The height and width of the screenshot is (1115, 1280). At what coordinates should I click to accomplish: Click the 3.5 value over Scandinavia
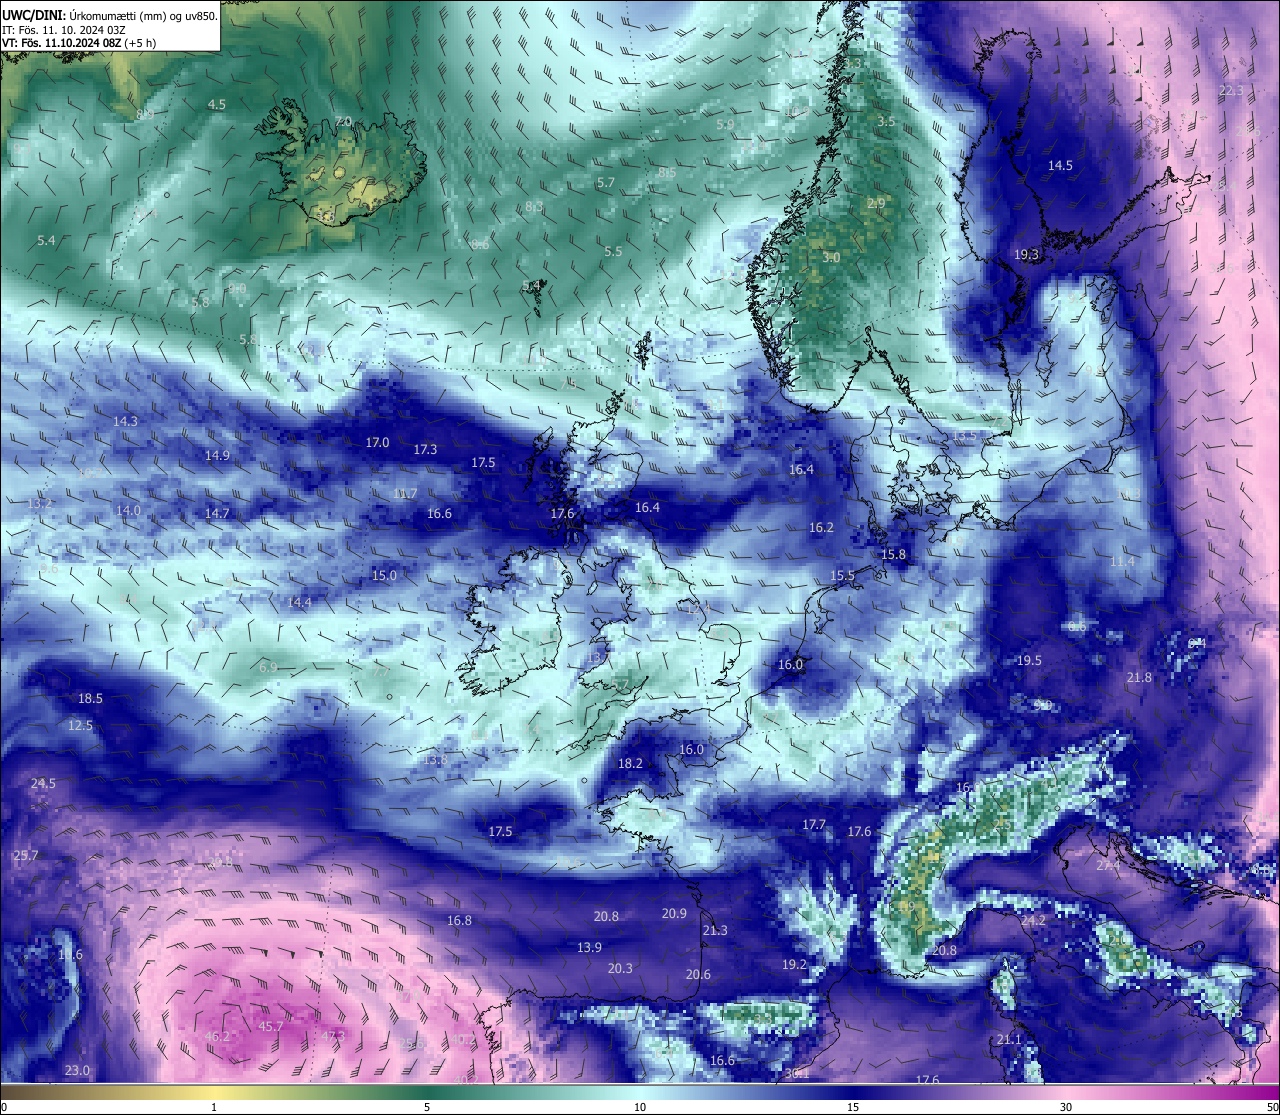pos(886,121)
